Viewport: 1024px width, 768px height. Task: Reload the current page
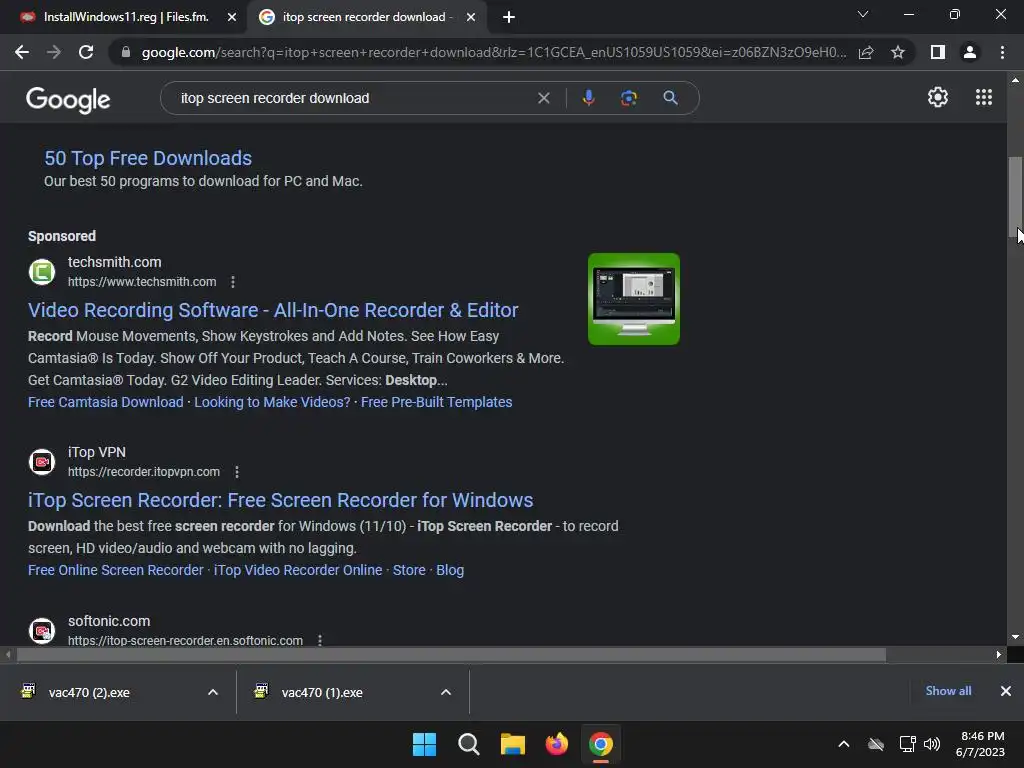point(86,52)
